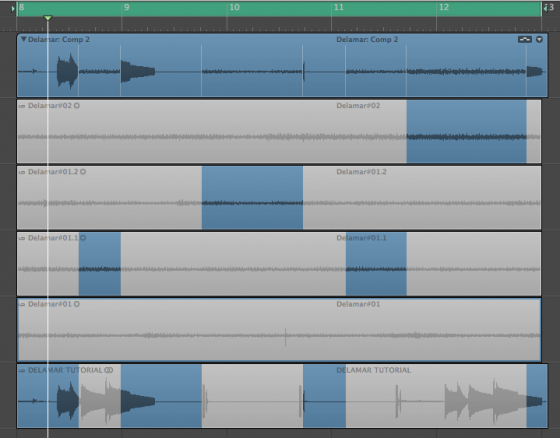This screenshot has height=438, width=560.
Task: Select the Delamar#01 take lane
Action: tap(279, 330)
